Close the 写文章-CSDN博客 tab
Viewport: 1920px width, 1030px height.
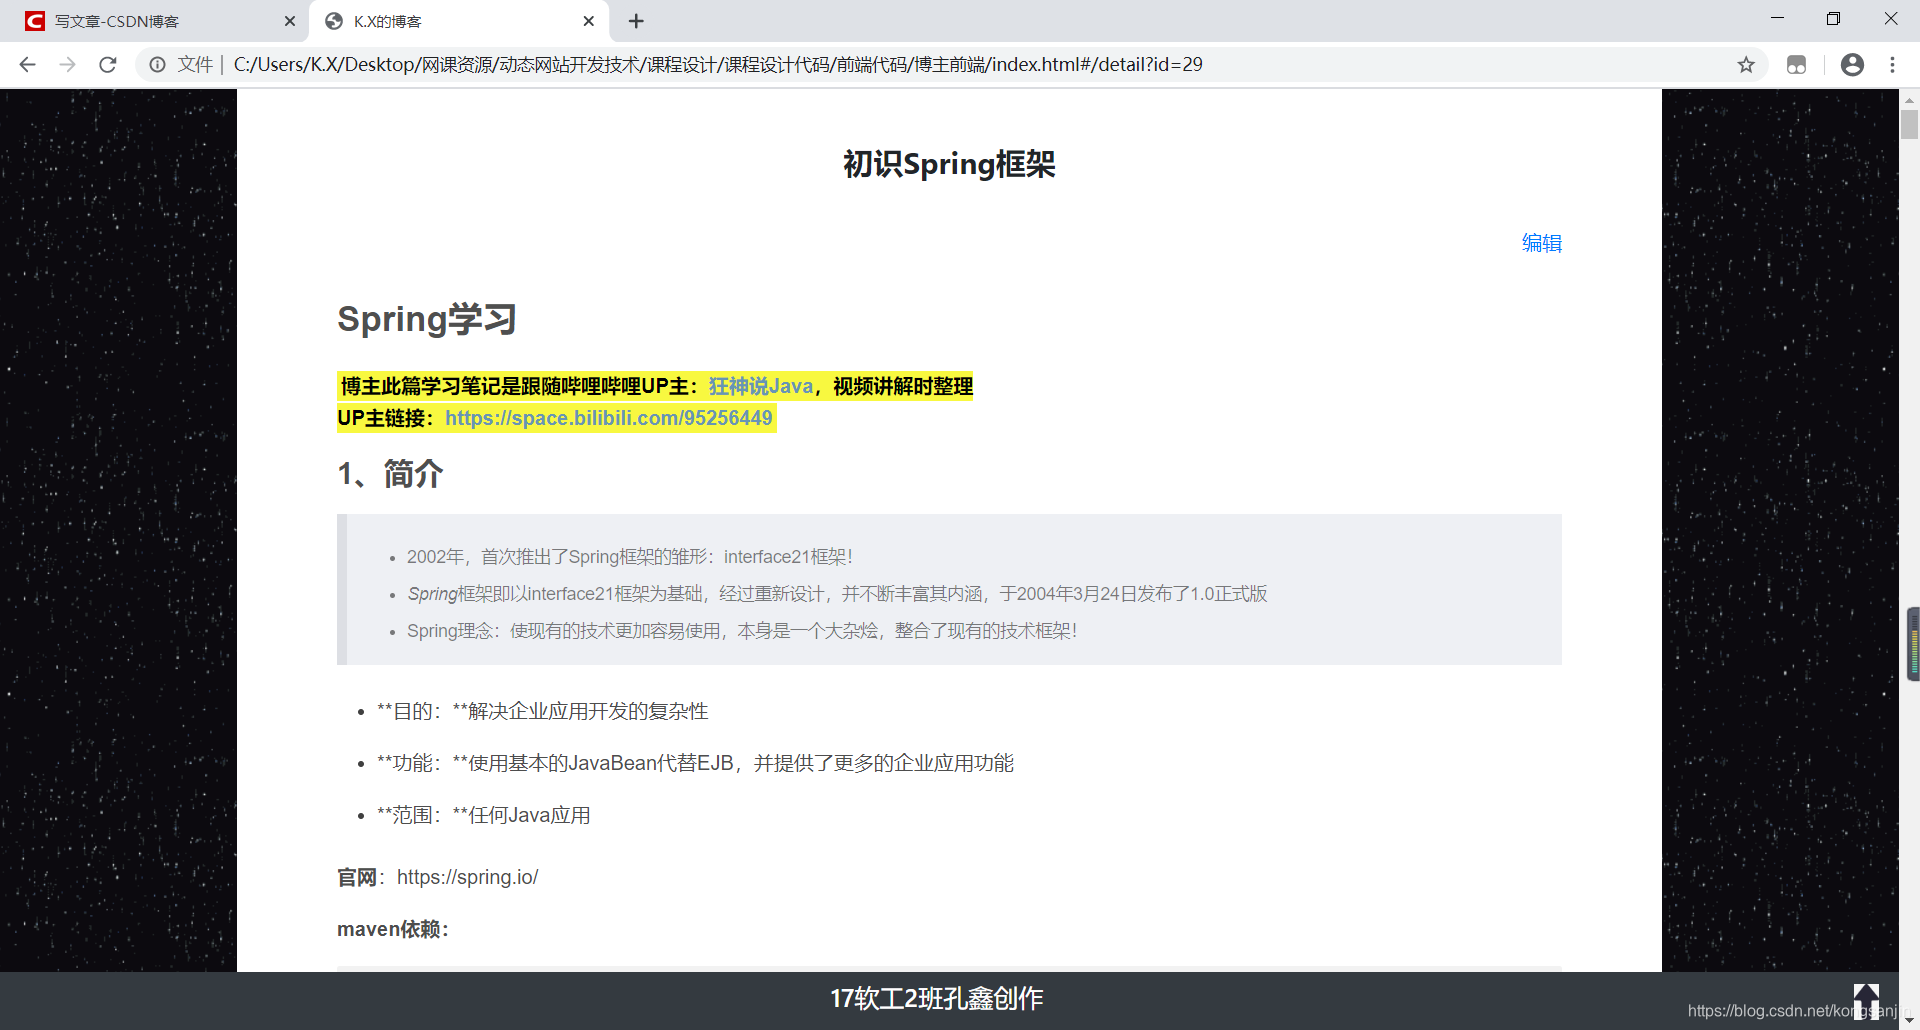pos(290,21)
